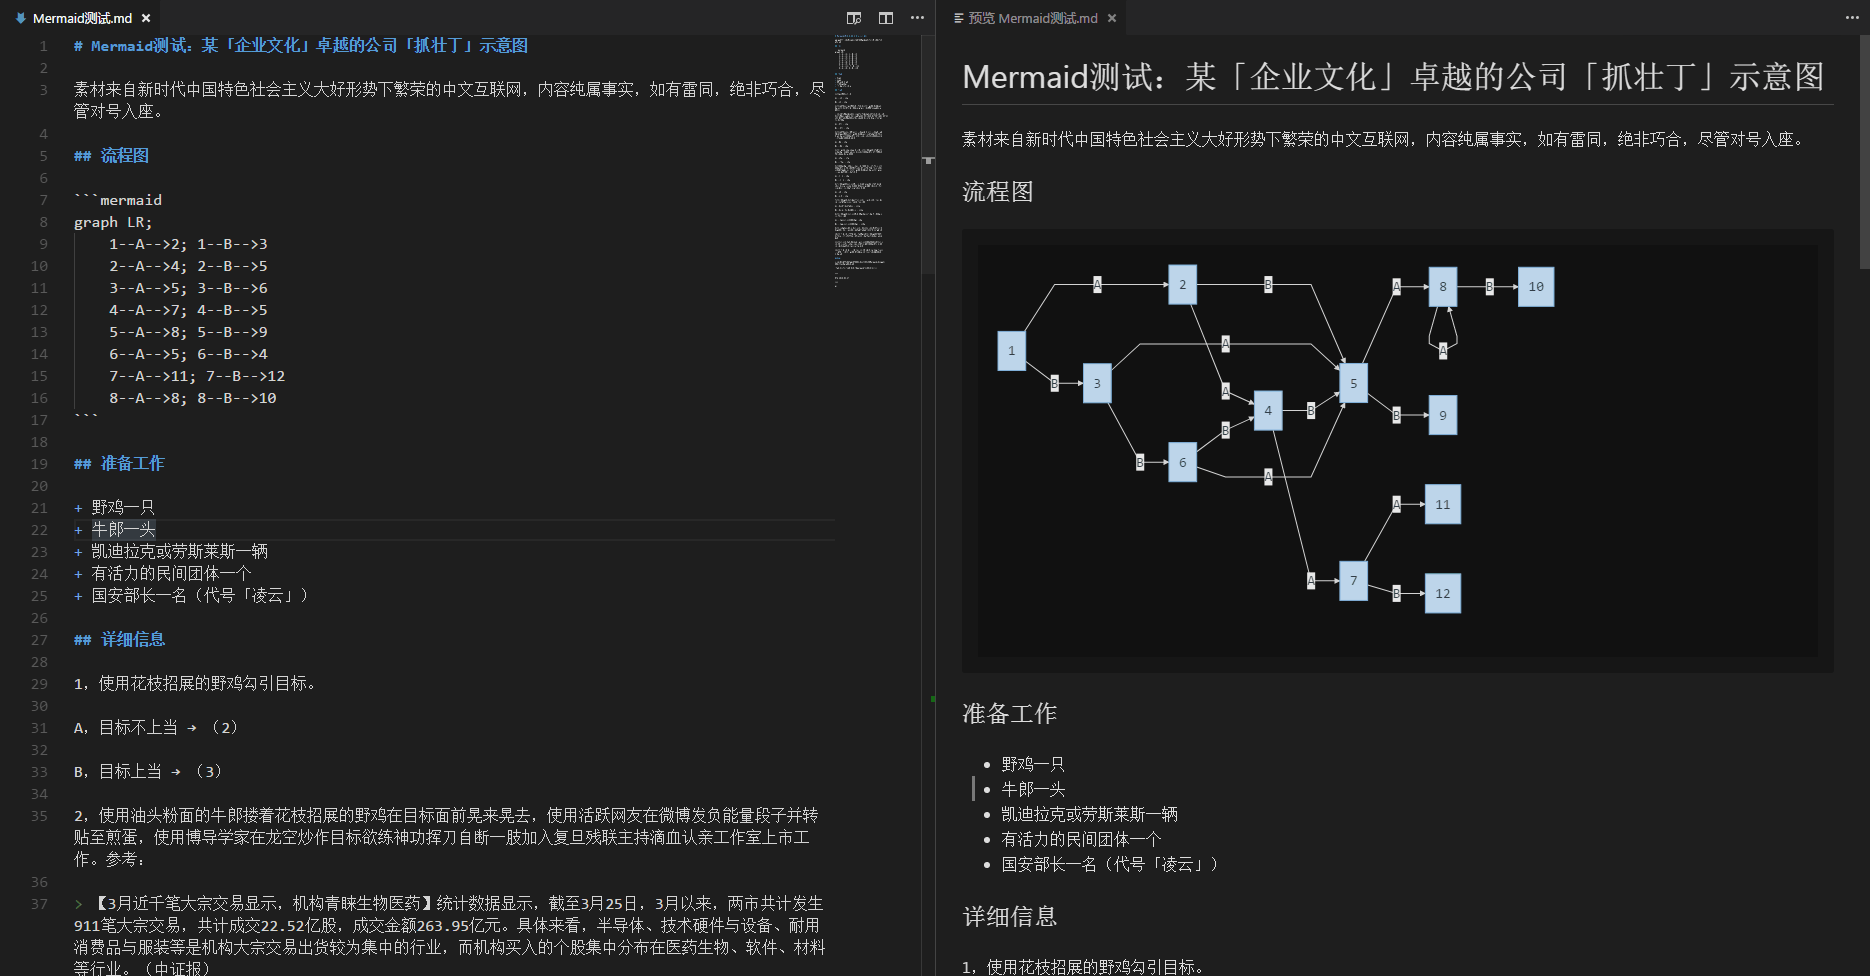Click line '1--A-->2; 1--B-->3'
Screen dimensions: 1870x976
188,244
